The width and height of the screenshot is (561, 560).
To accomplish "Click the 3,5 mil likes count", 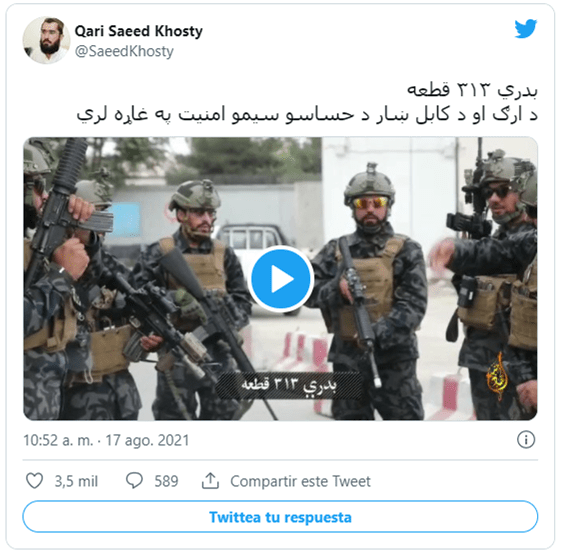I will (x=76, y=481).
